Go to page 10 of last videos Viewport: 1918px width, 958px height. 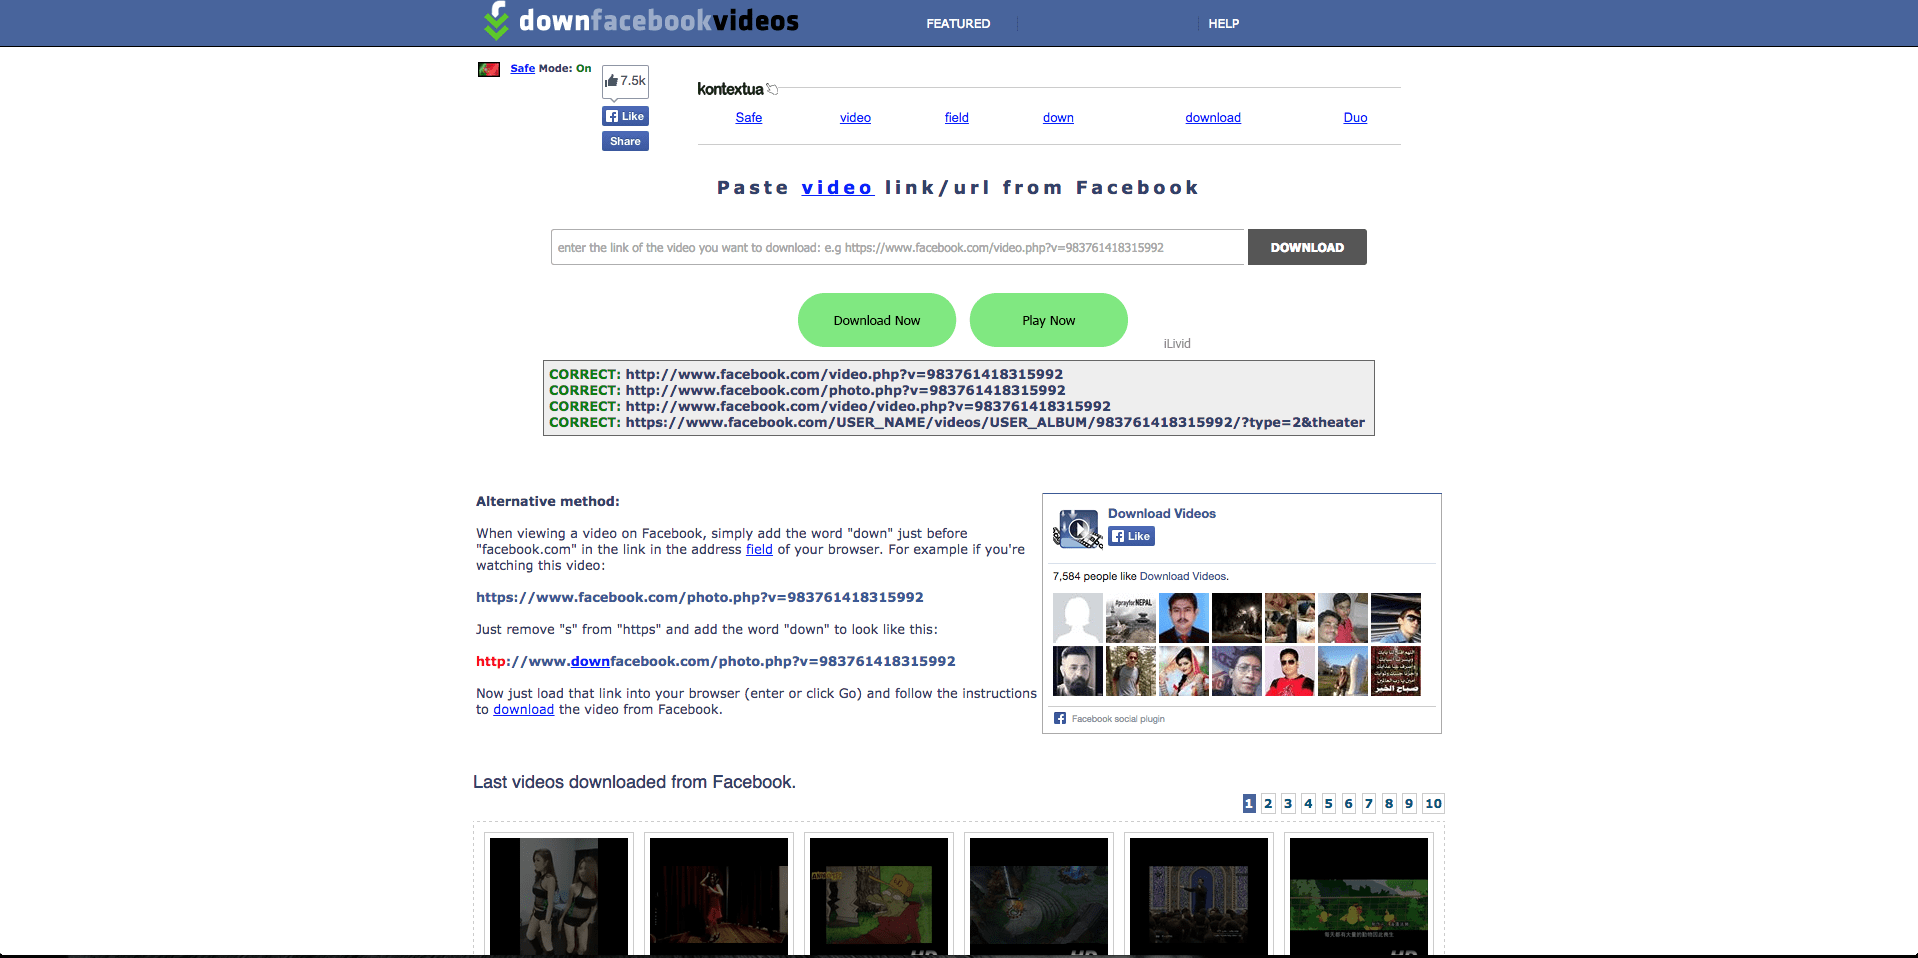1433,803
